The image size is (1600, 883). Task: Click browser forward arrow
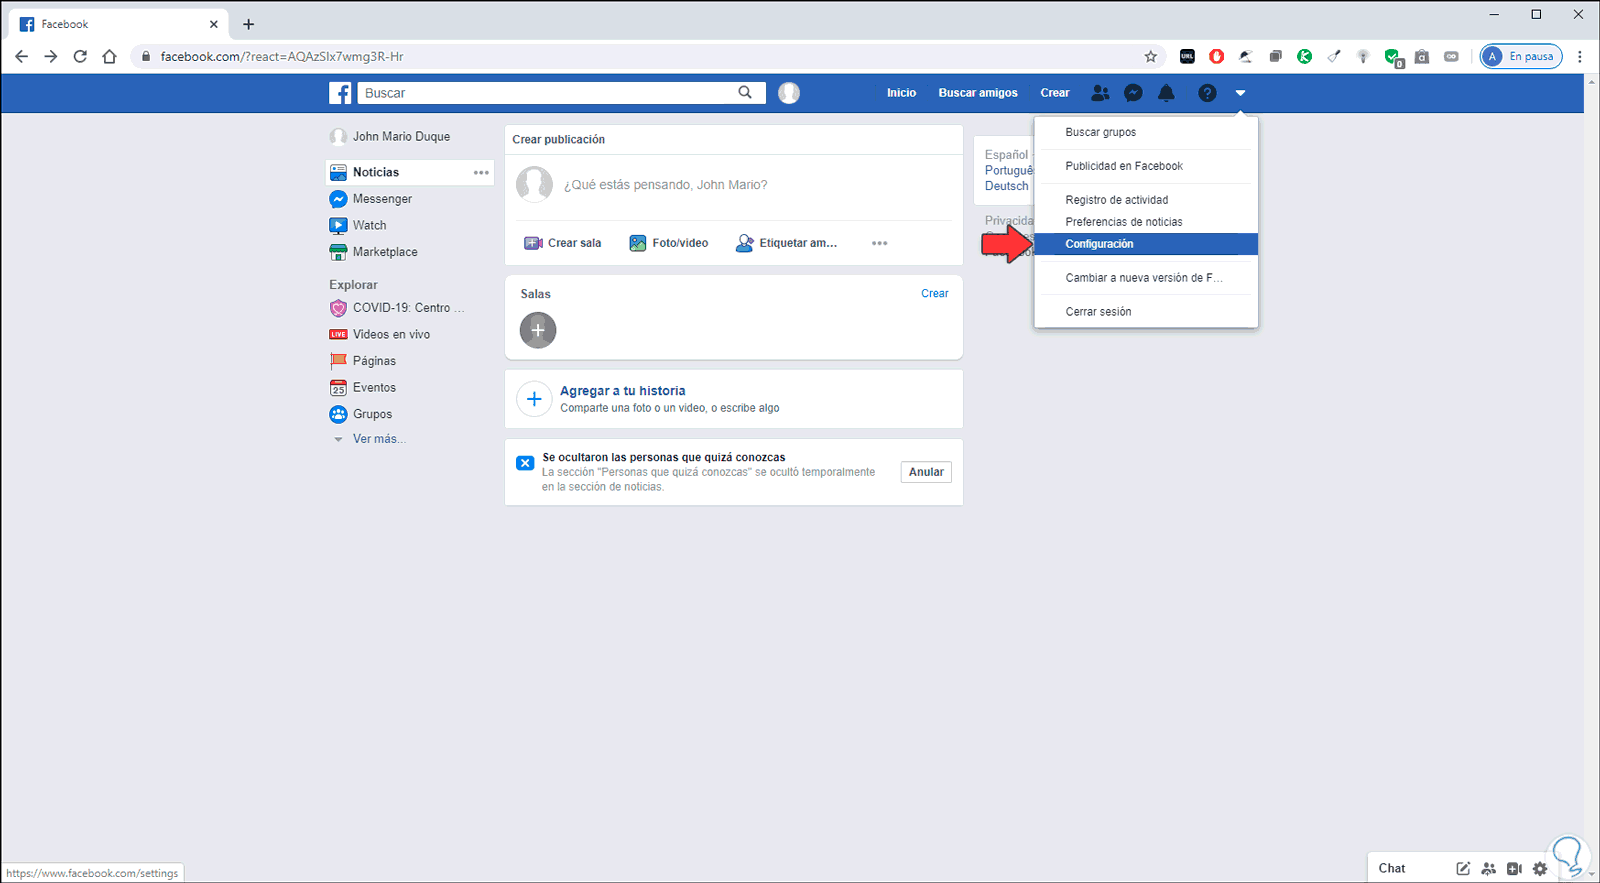(51, 56)
